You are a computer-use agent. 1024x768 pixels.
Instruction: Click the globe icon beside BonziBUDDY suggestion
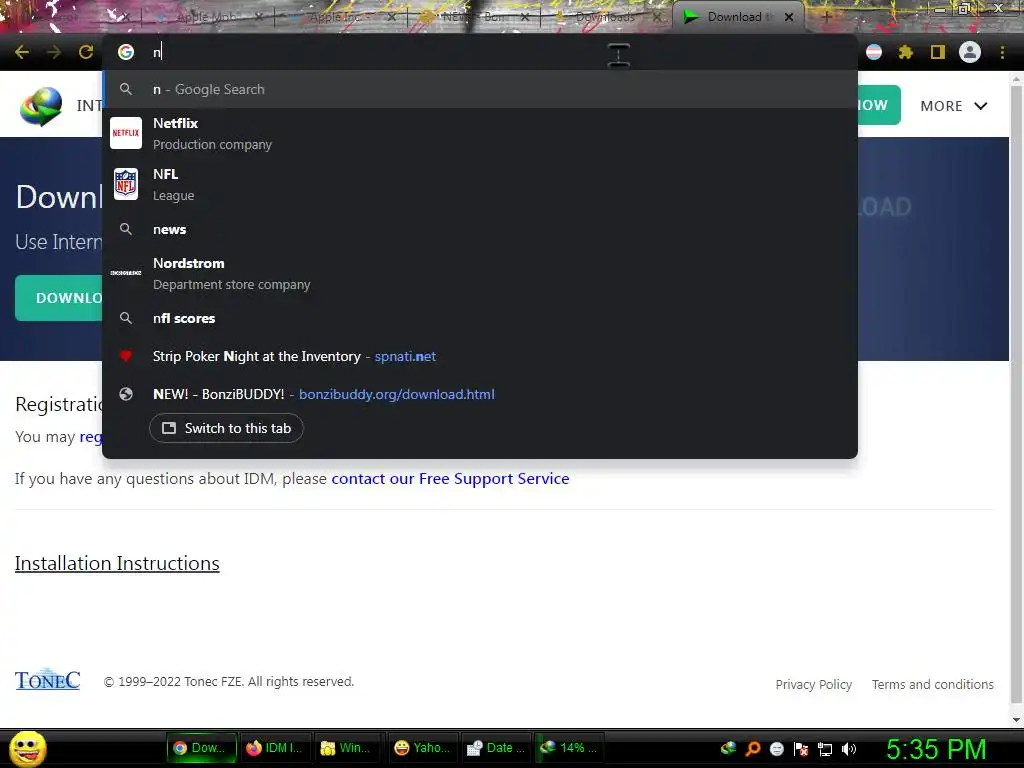(x=126, y=394)
